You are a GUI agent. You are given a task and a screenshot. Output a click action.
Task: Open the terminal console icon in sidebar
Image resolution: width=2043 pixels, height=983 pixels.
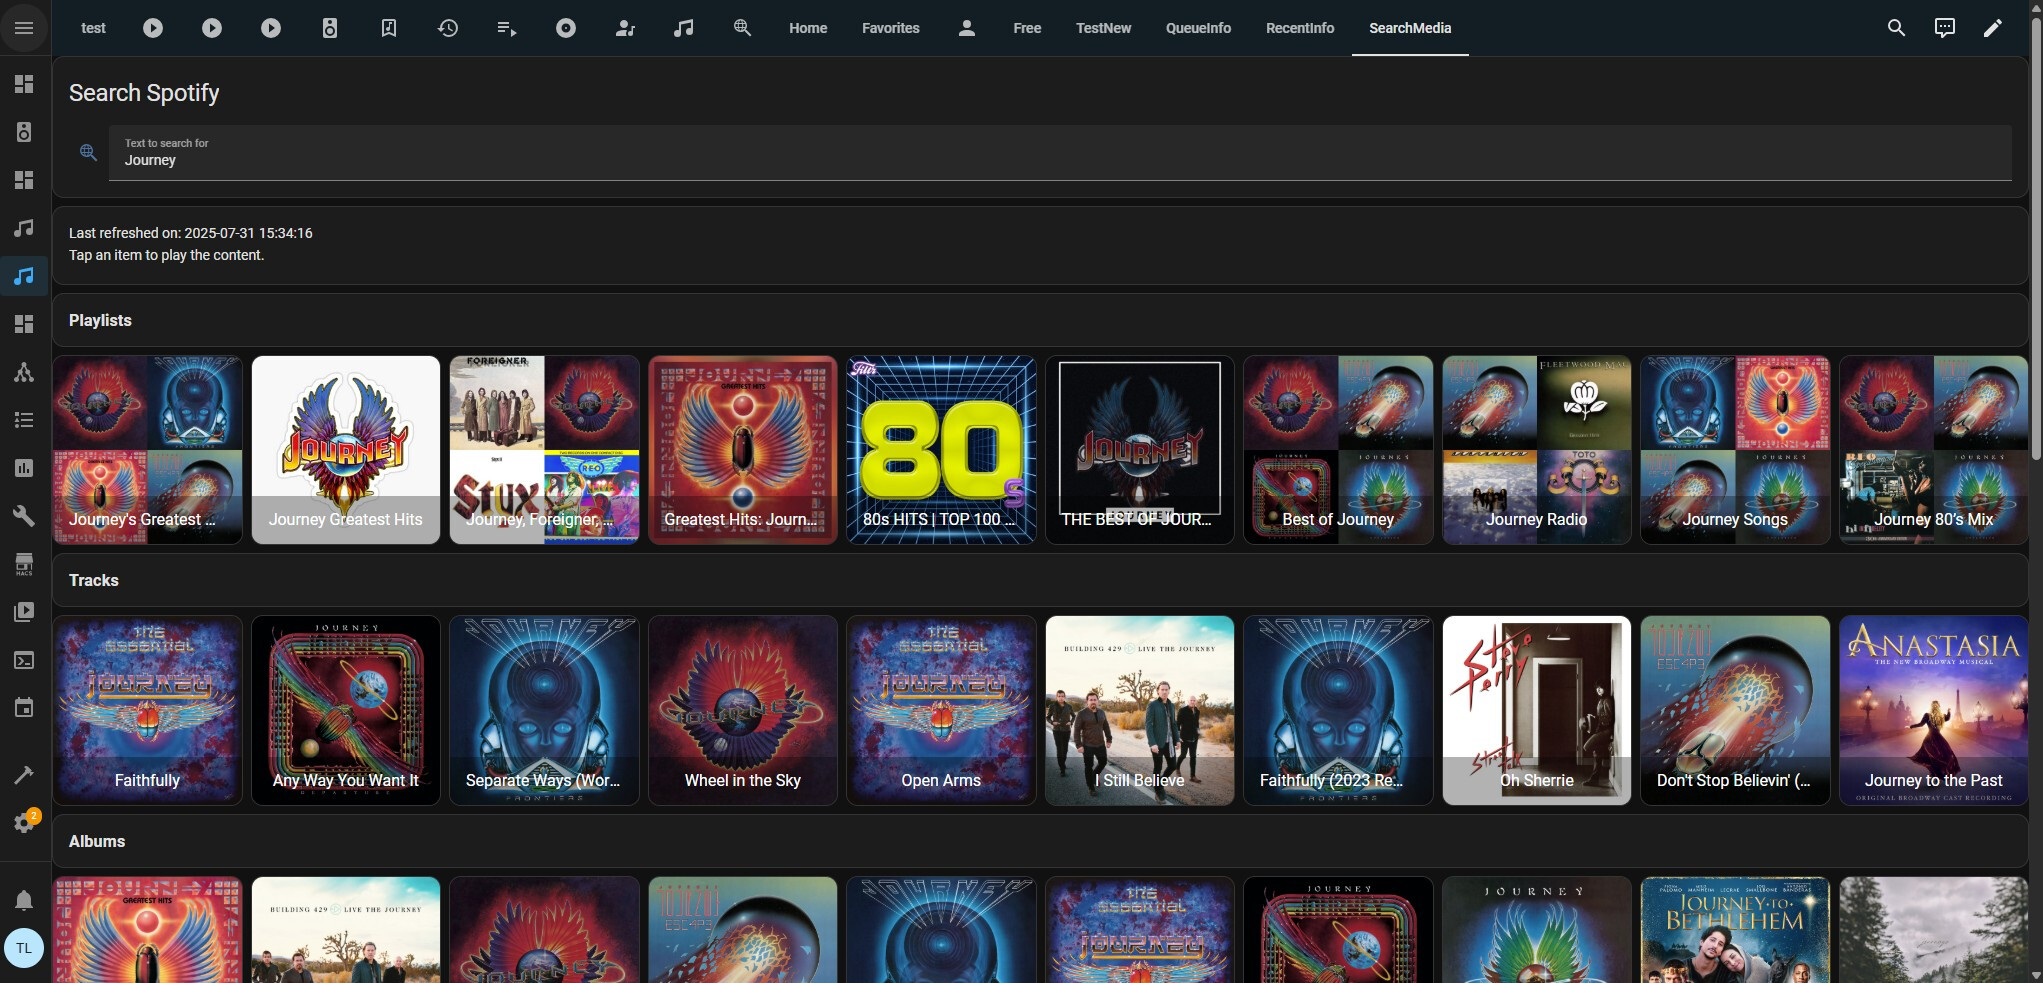(24, 660)
